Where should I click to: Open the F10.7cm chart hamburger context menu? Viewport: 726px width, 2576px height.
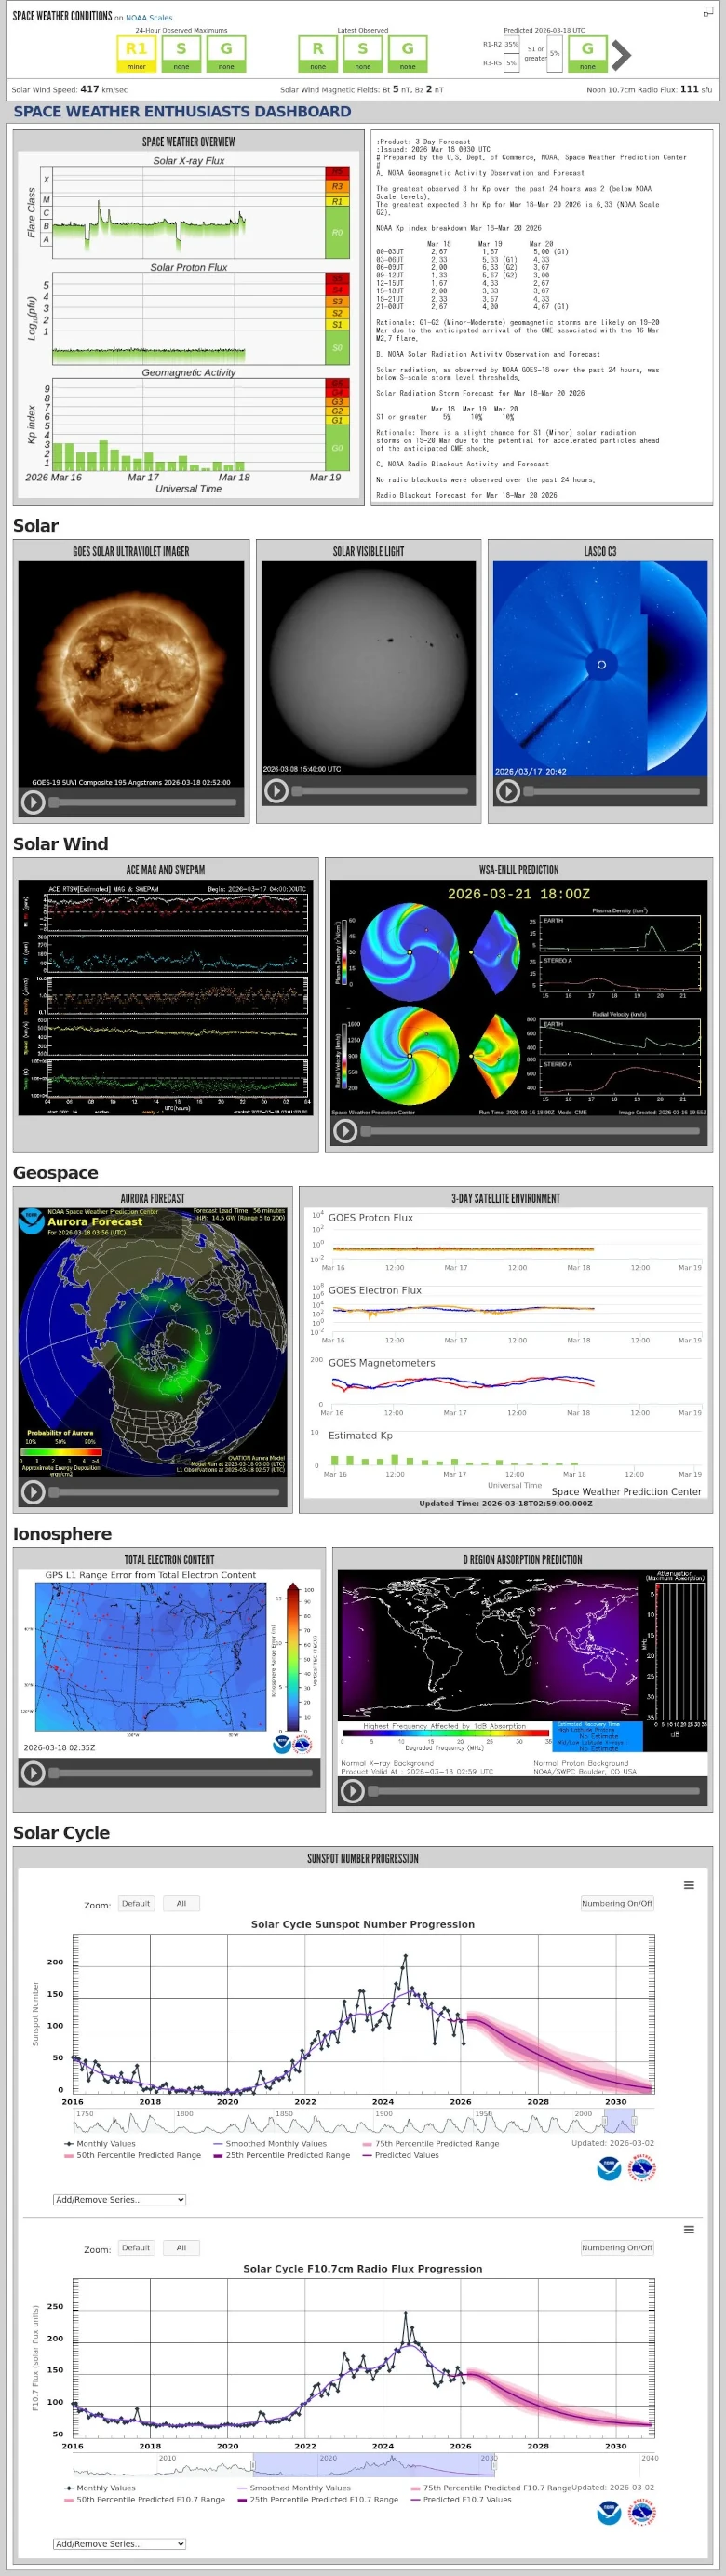(x=688, y=2229)
